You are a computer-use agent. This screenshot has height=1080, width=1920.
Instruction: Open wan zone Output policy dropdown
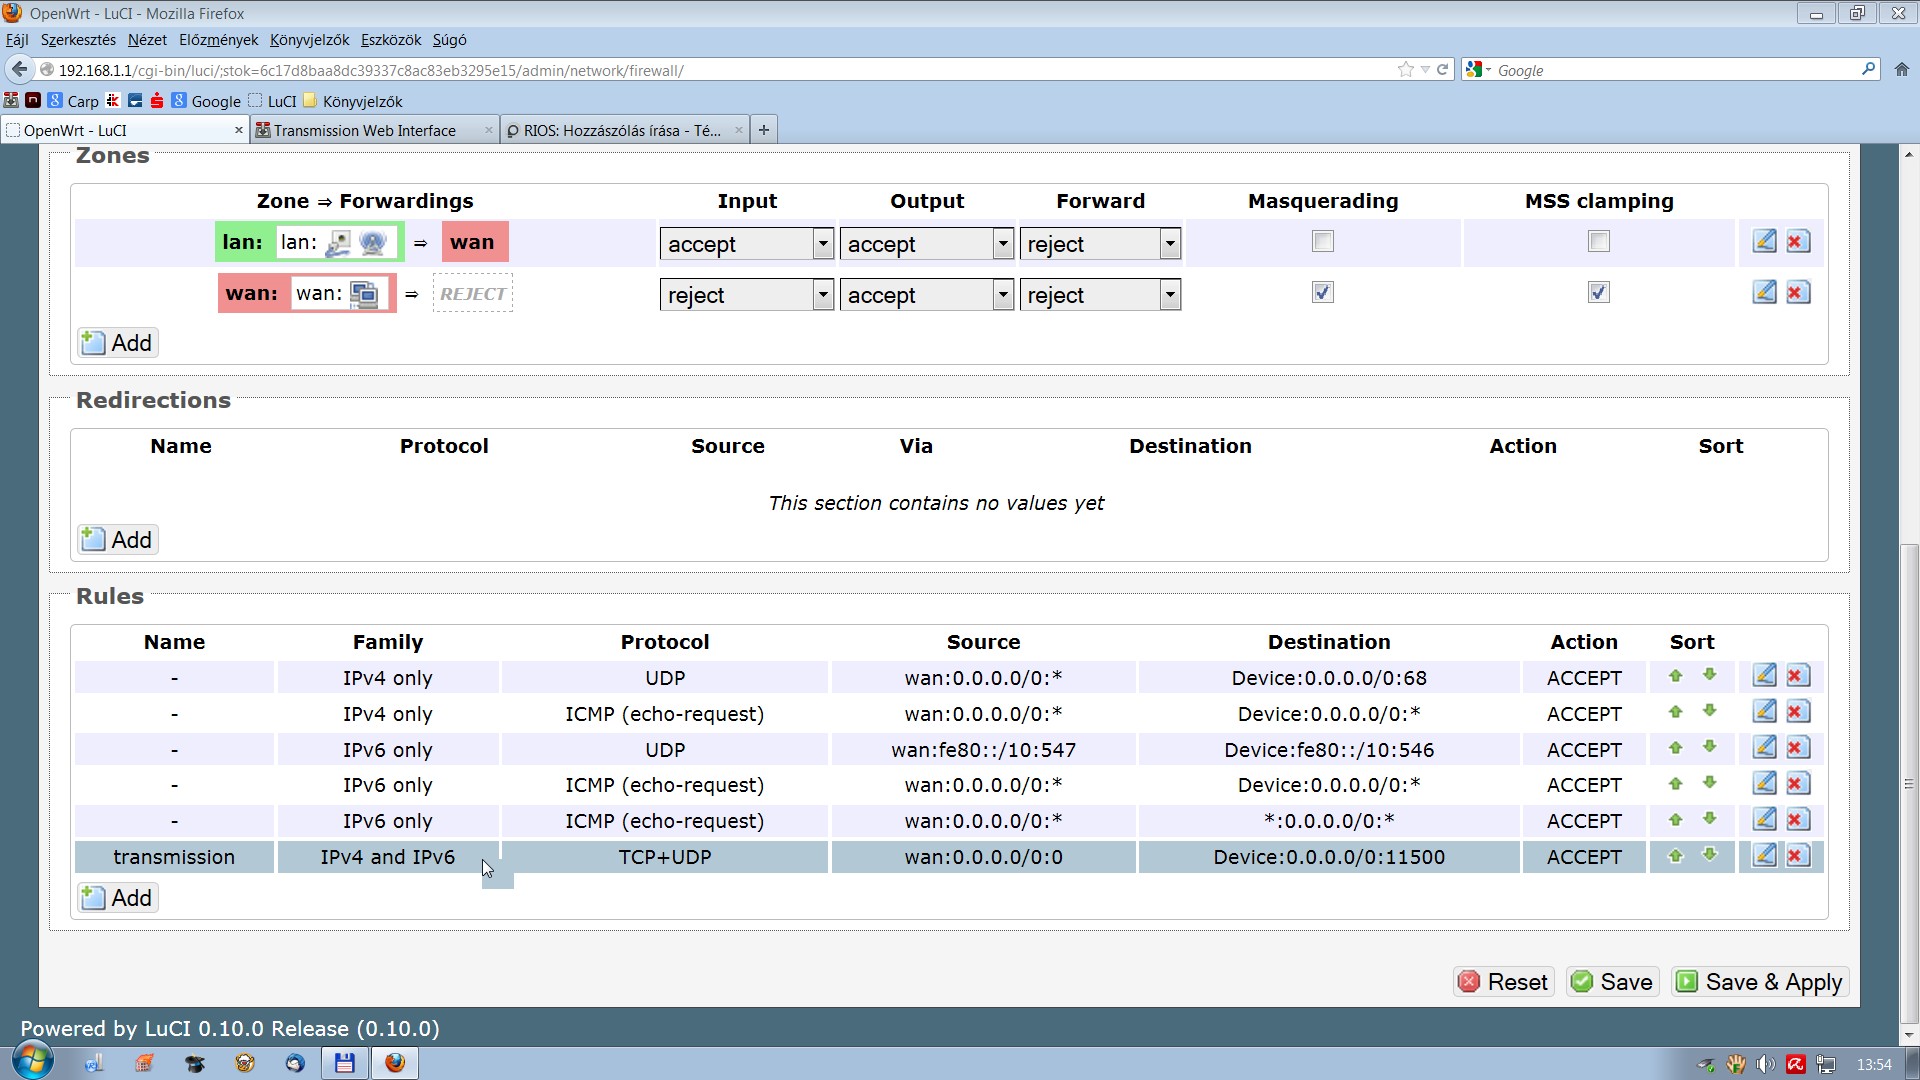[x=926, y=295]
